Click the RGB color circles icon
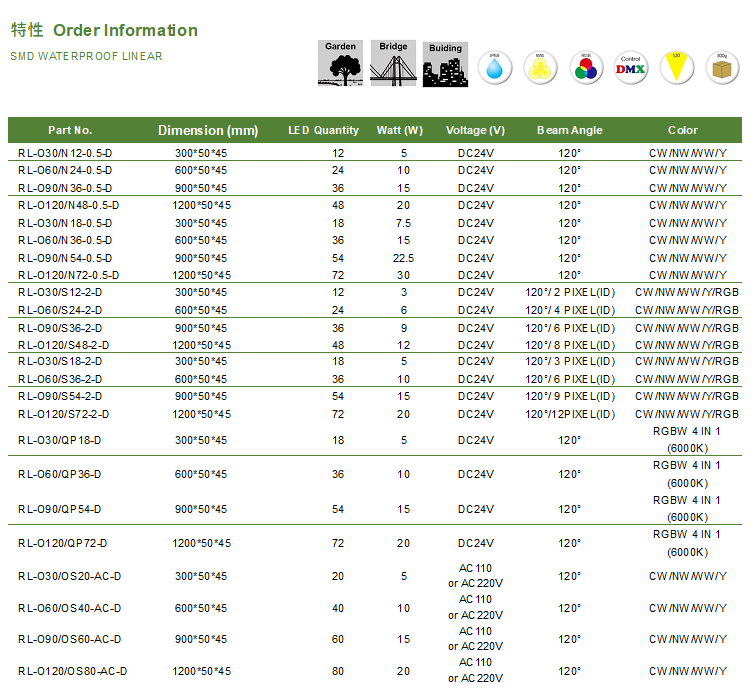This screenshot has width=752, height=700. [585, 67]
